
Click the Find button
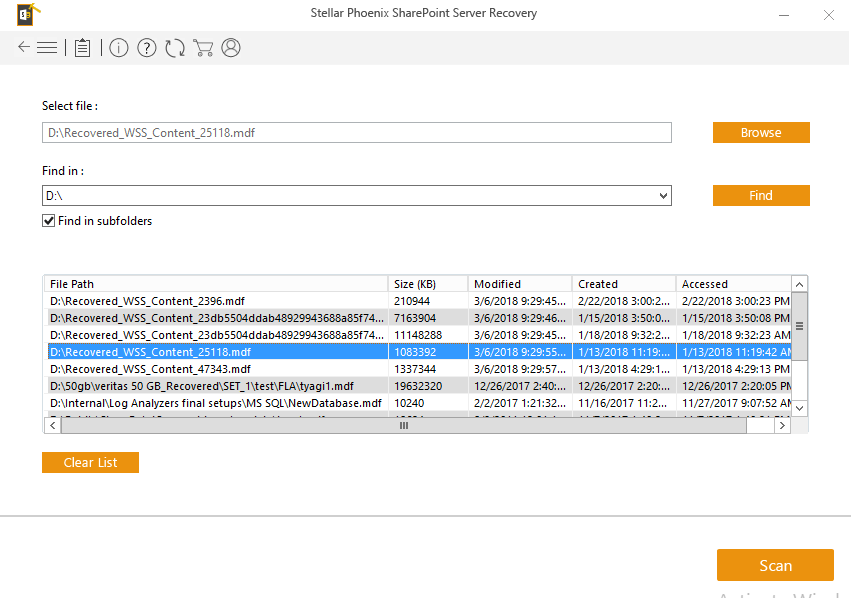pos(761,196)
